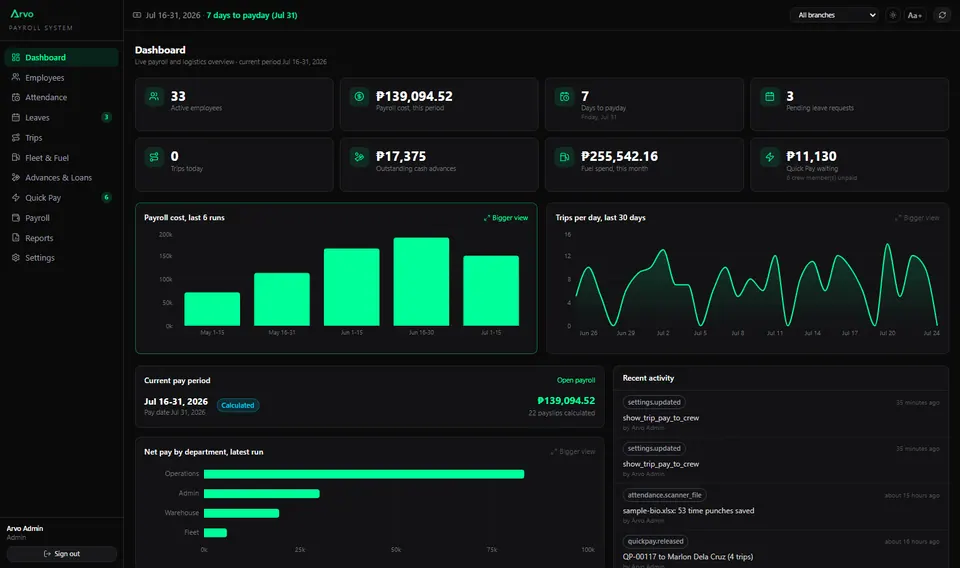Screen dimensions: 960x568
Task: Click the Sign out button
Action: (x=61, y=554)
